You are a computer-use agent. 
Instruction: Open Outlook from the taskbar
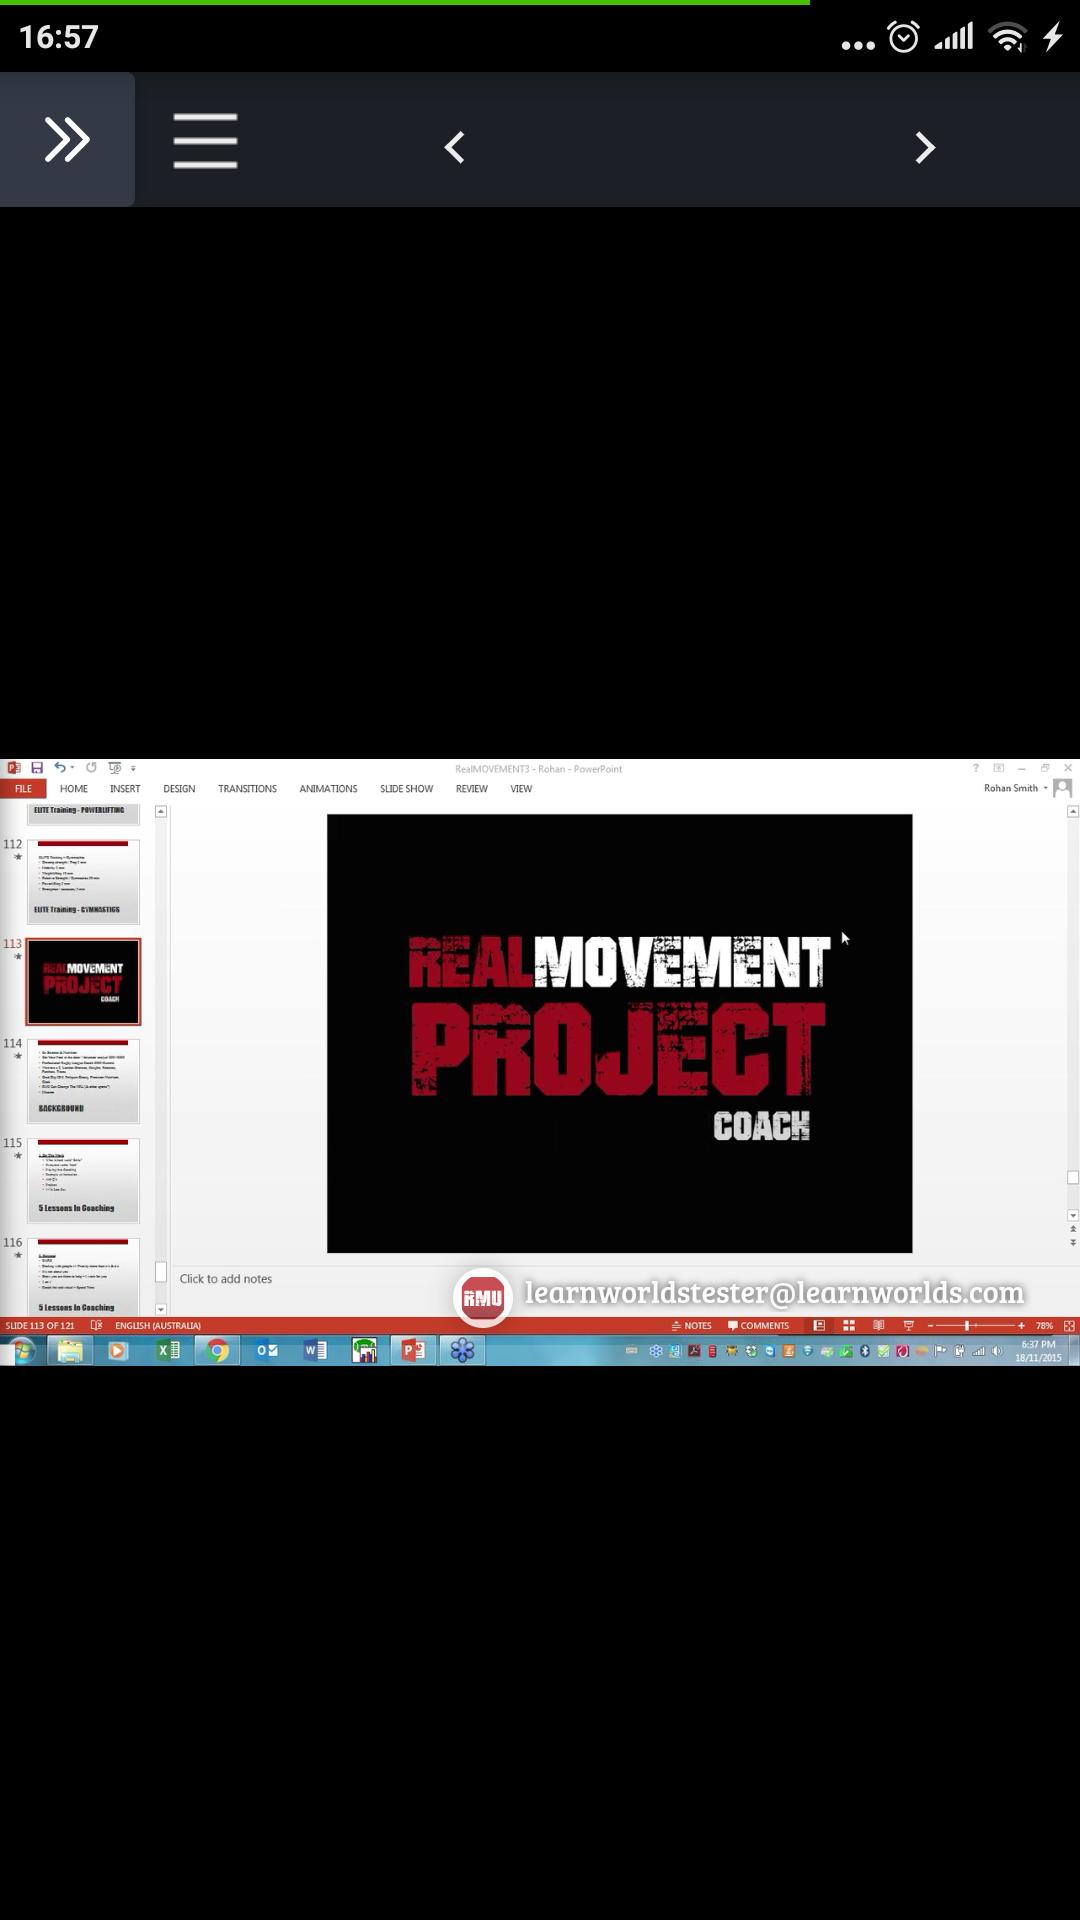pyautogui.click(x=266, y=1351)
